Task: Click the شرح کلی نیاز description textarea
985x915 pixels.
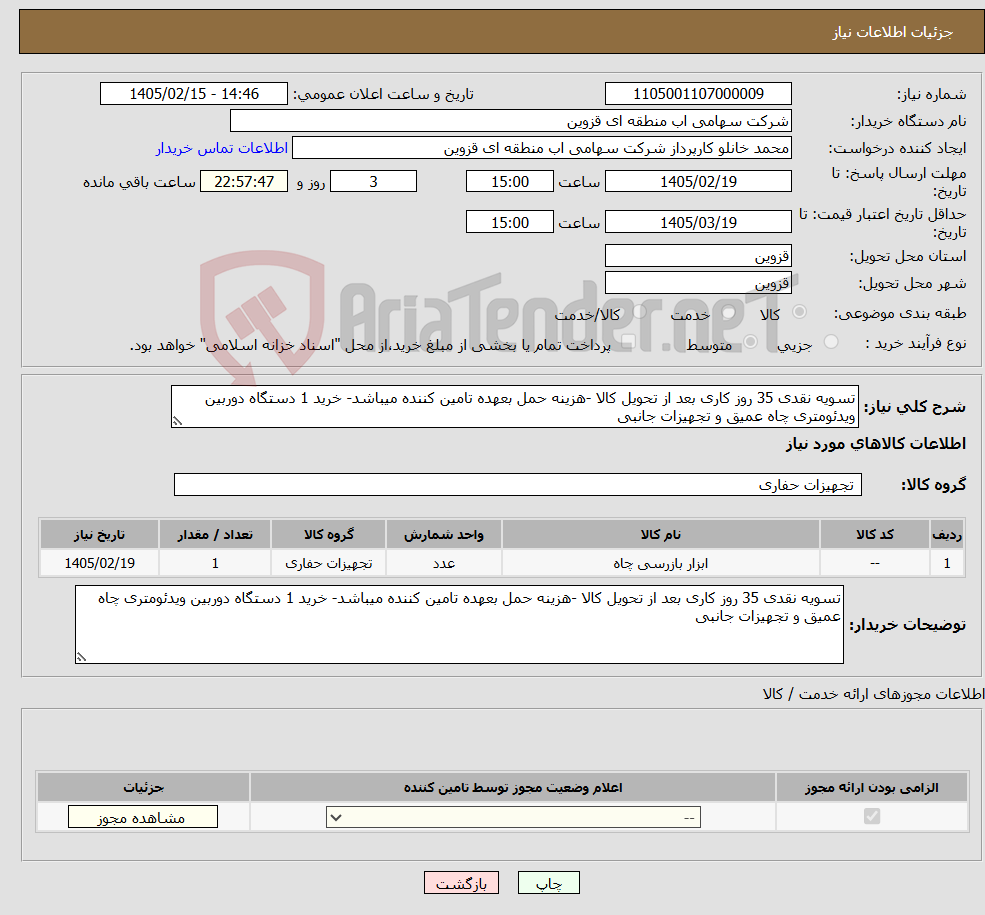Action: pos(514,407)
